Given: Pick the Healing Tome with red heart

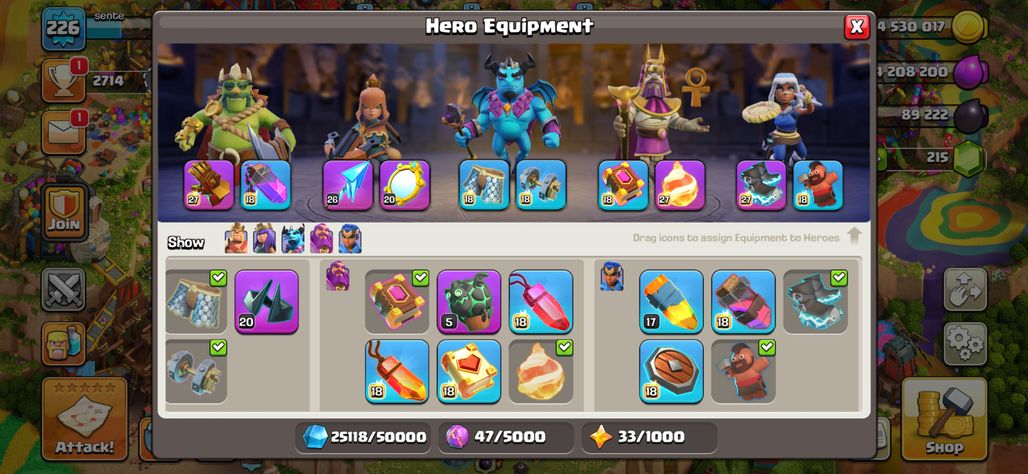Looking at the screenshot, I should 469,371.
